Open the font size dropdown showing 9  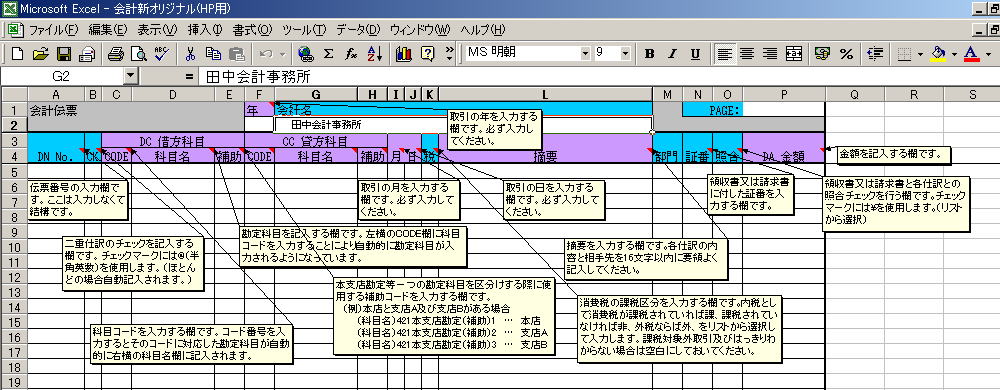[x=625, y=54]
